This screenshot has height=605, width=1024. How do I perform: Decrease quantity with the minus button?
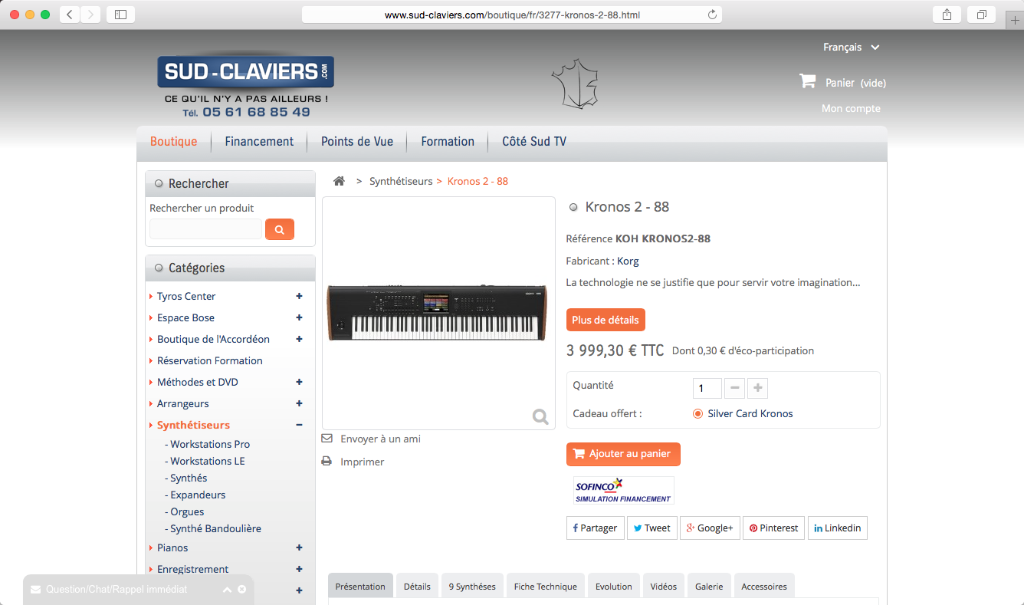tap(735, 388)
